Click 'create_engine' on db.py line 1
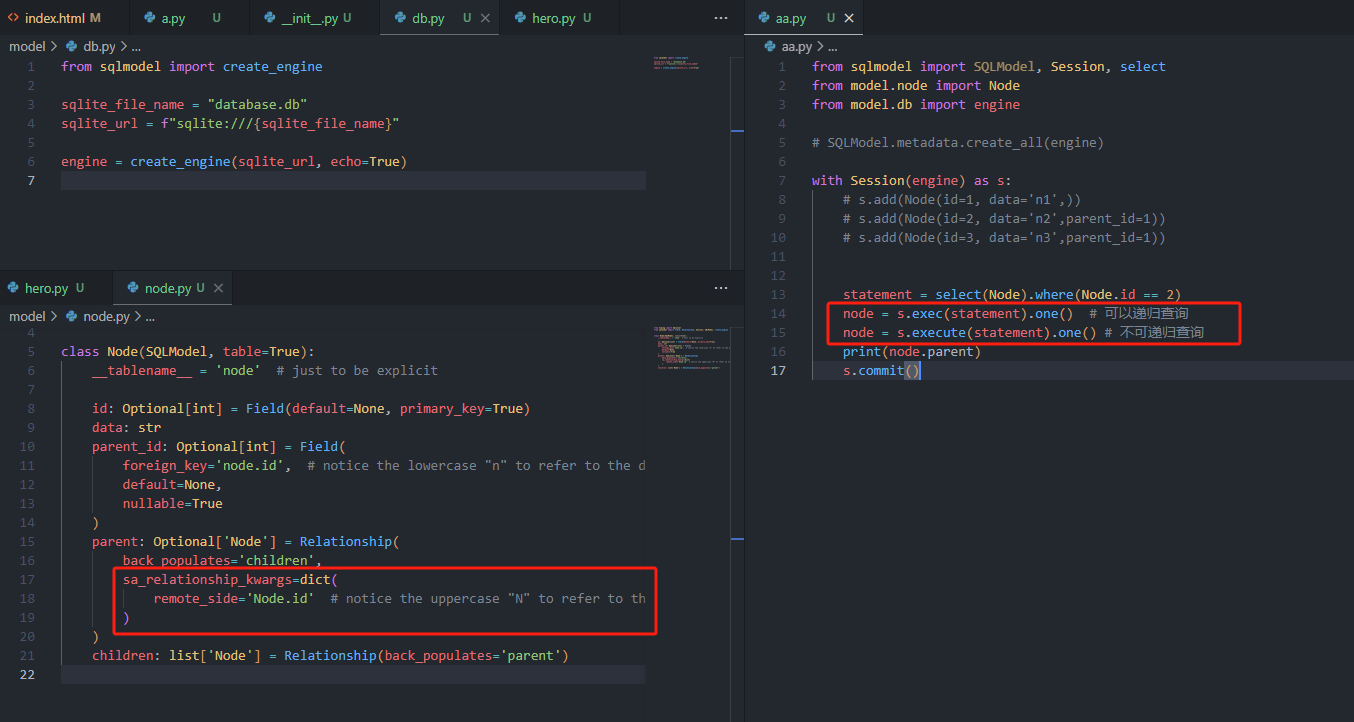 [x=272, y=66]
